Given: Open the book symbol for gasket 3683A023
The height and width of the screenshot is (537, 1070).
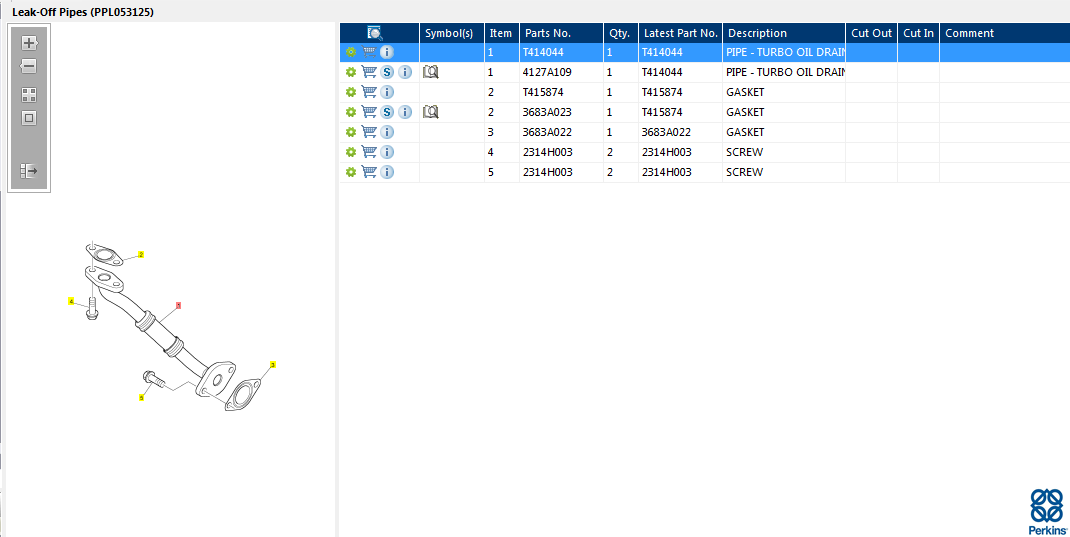Looking at the screenshot, I should 431,112.
